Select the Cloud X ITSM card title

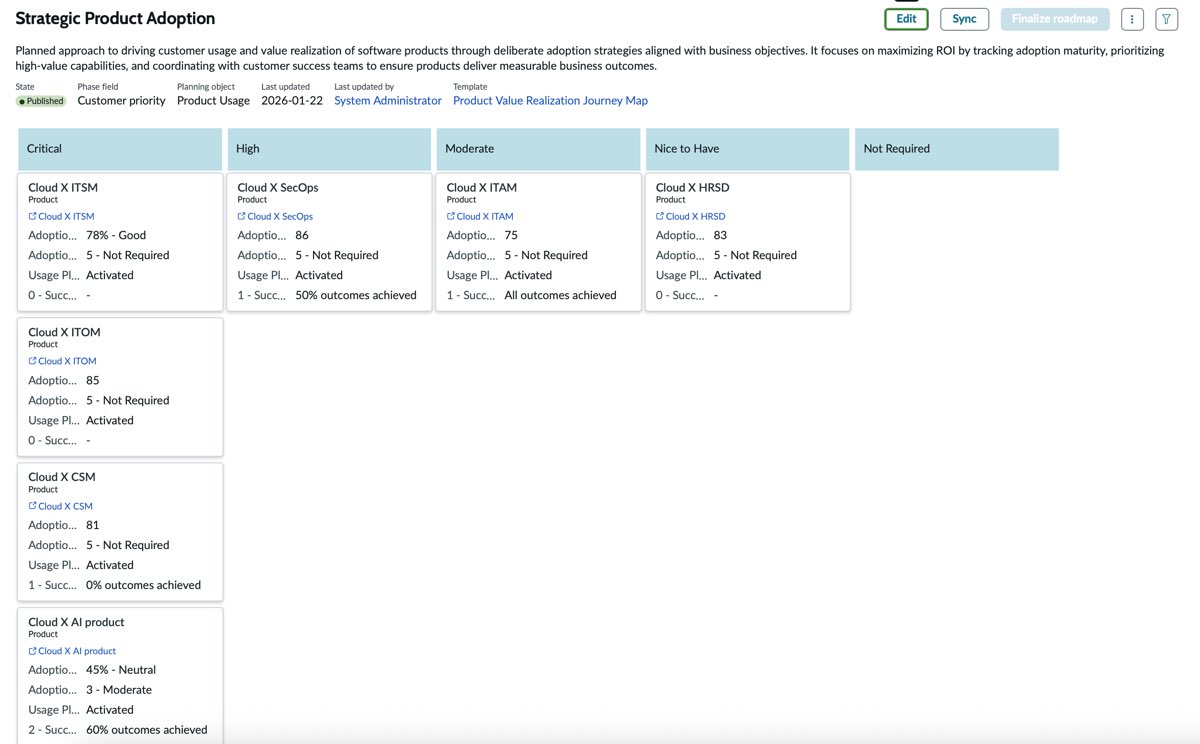(x=63, y=187)
